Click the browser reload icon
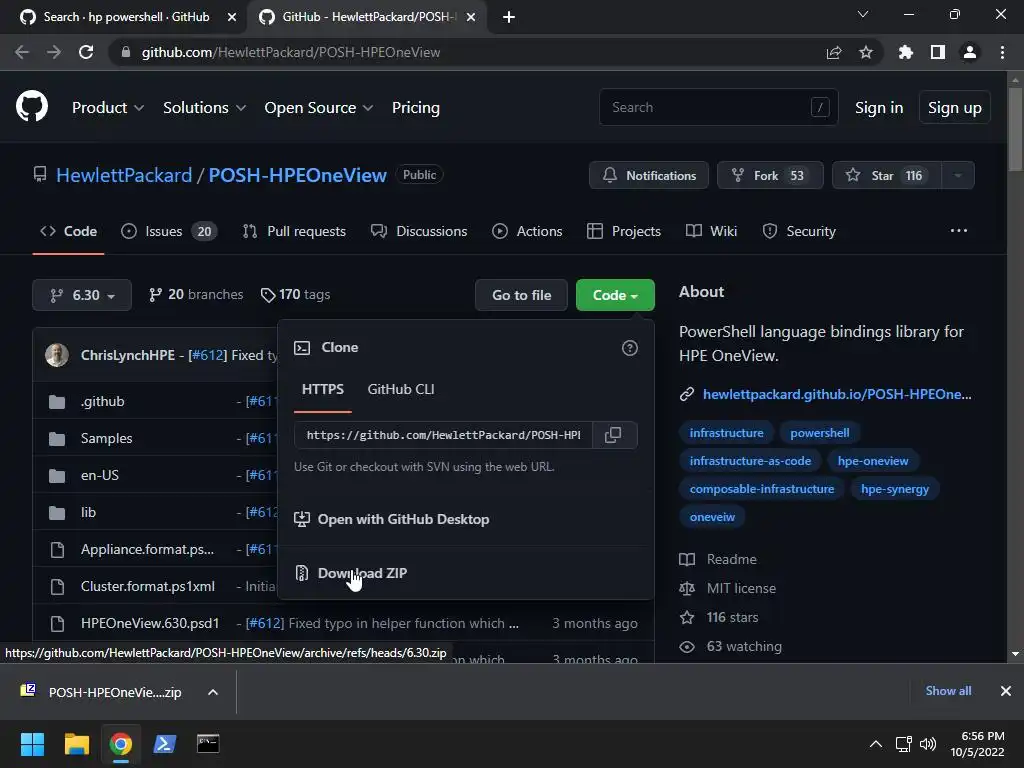This screenshot has width=1024, height=768. click(86, 52)
